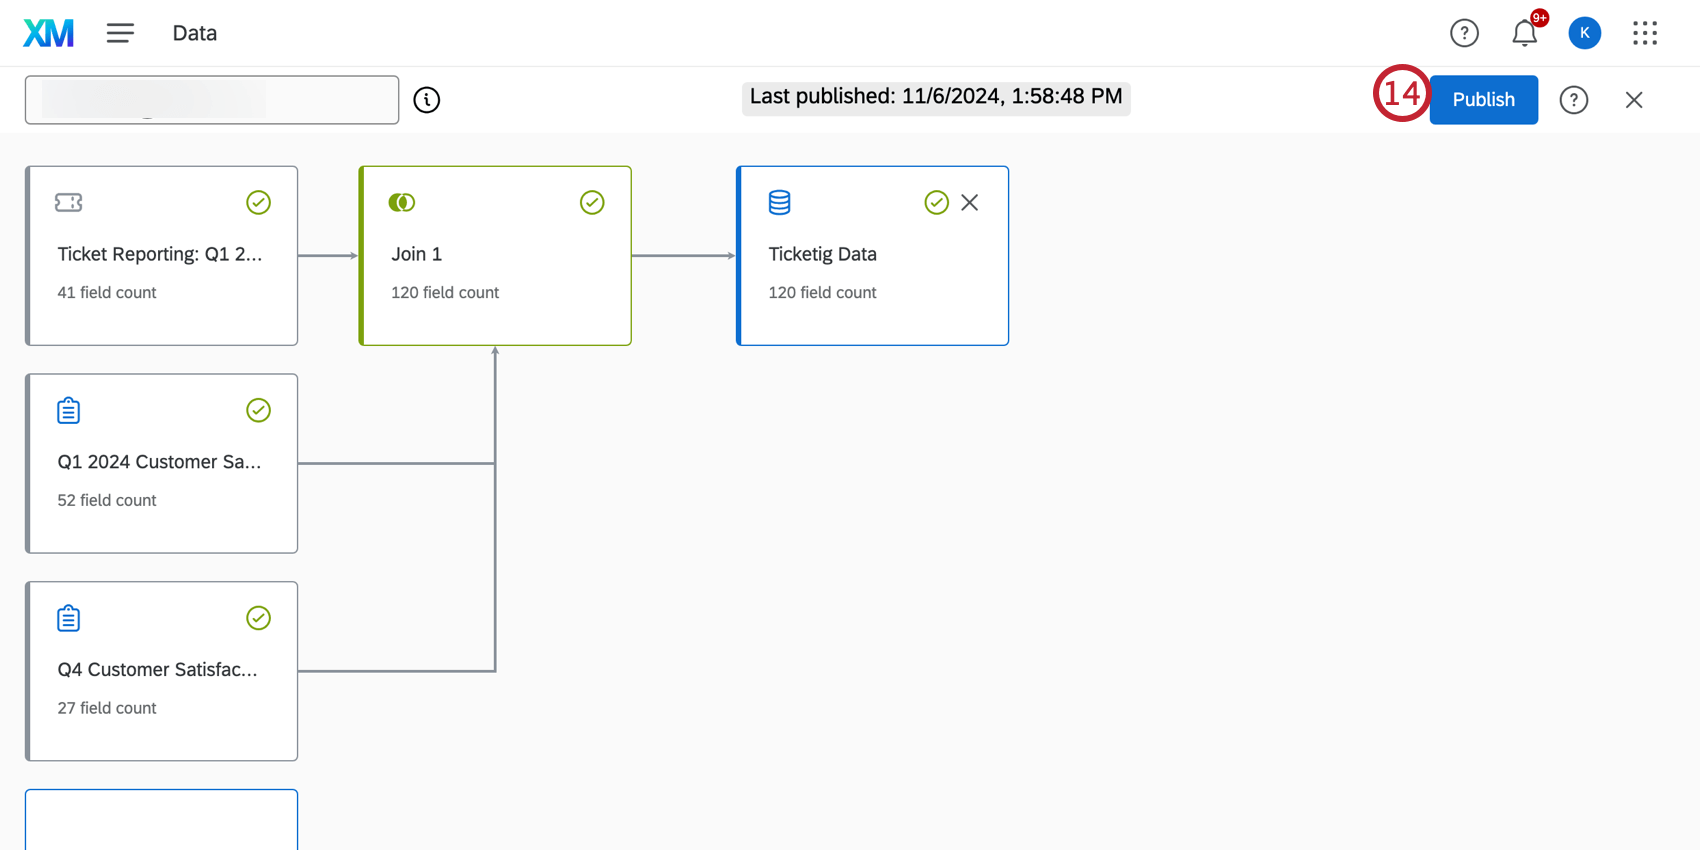
Task: Click the notification bell with 9+ badge
Action: (x=1524, y=32)
